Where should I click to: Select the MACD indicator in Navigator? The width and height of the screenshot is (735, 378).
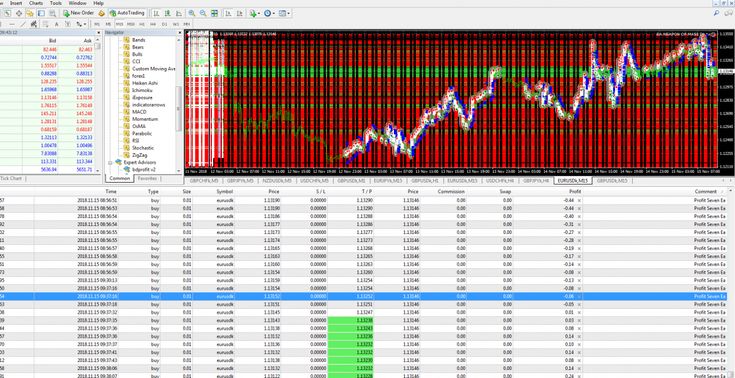(139, 112)
